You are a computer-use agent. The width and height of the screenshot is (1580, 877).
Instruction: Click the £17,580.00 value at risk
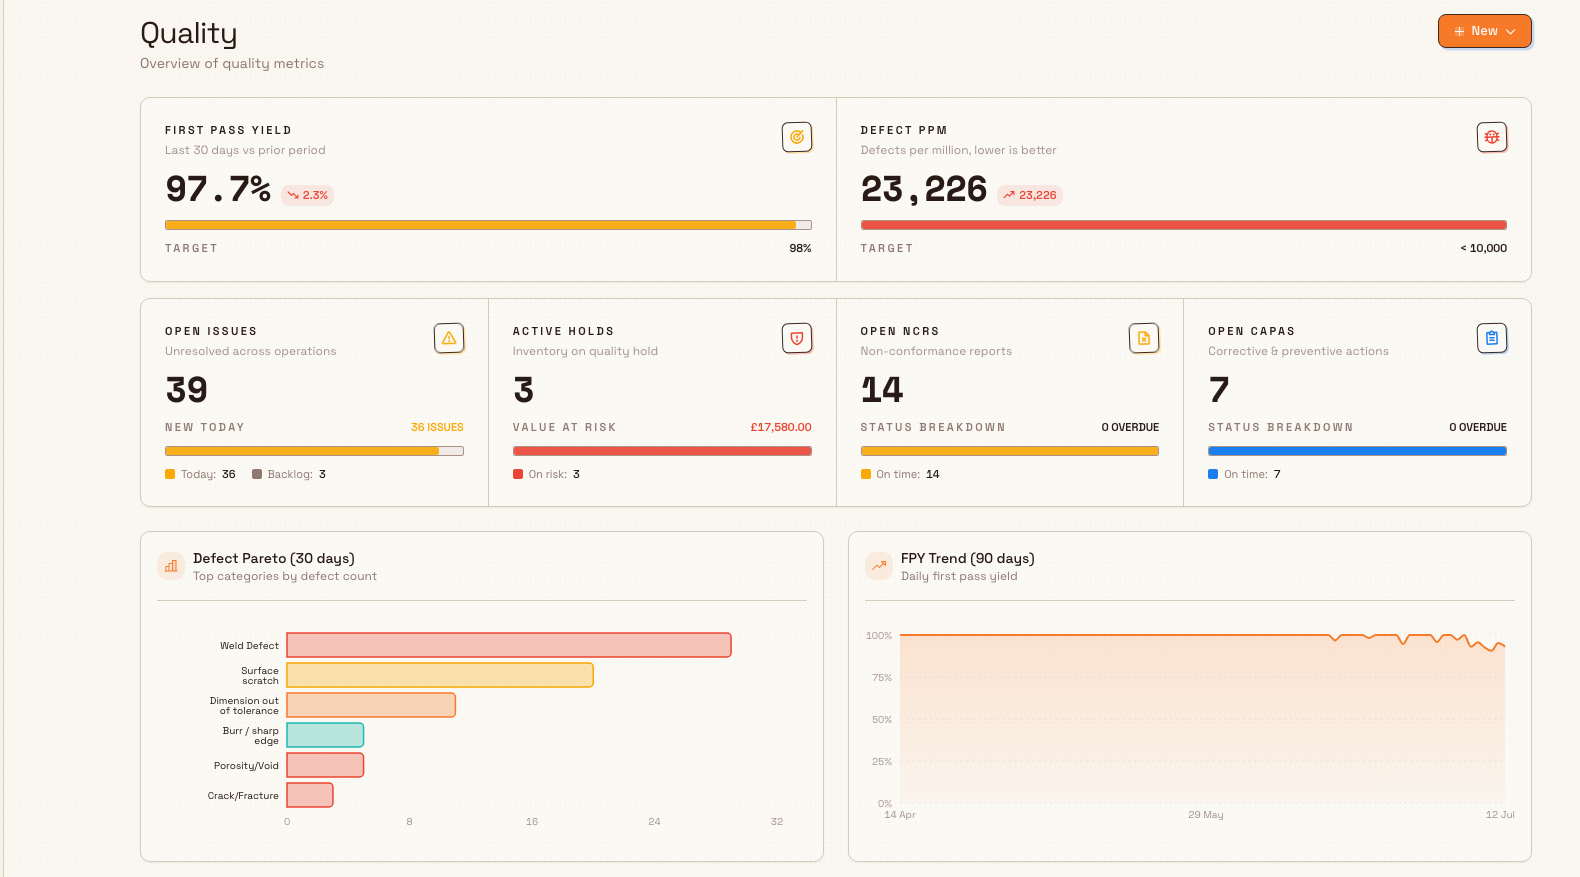[x=781, y=427]
